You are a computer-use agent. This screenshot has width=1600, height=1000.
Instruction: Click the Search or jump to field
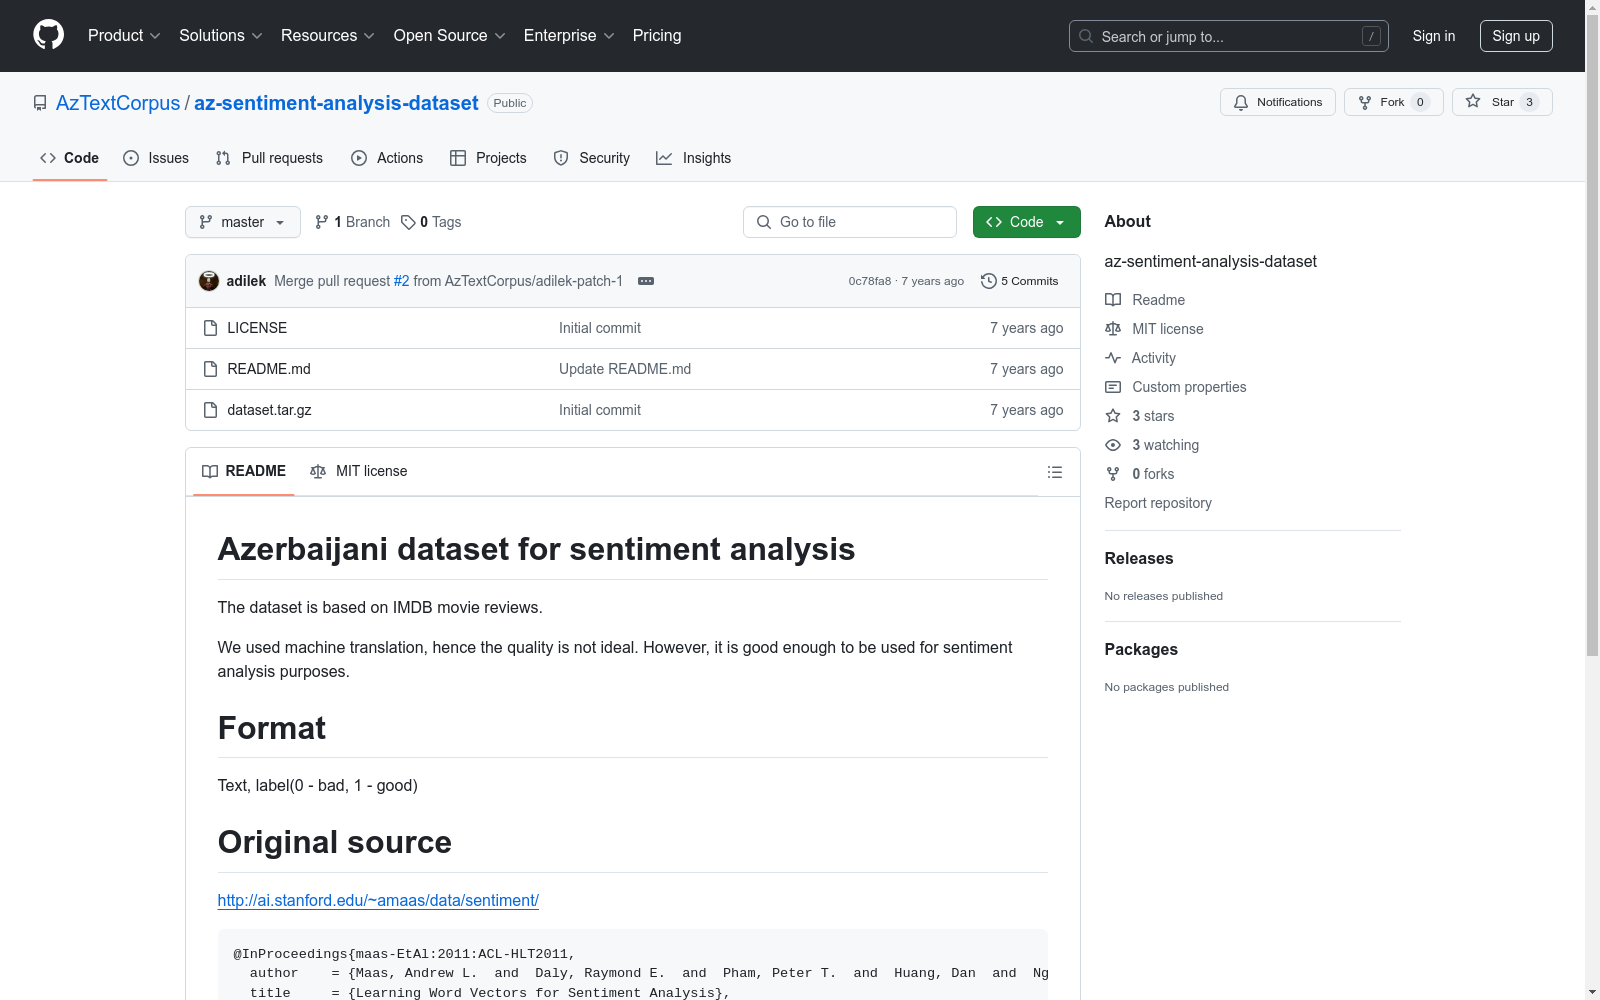(x=1229, y=36)
